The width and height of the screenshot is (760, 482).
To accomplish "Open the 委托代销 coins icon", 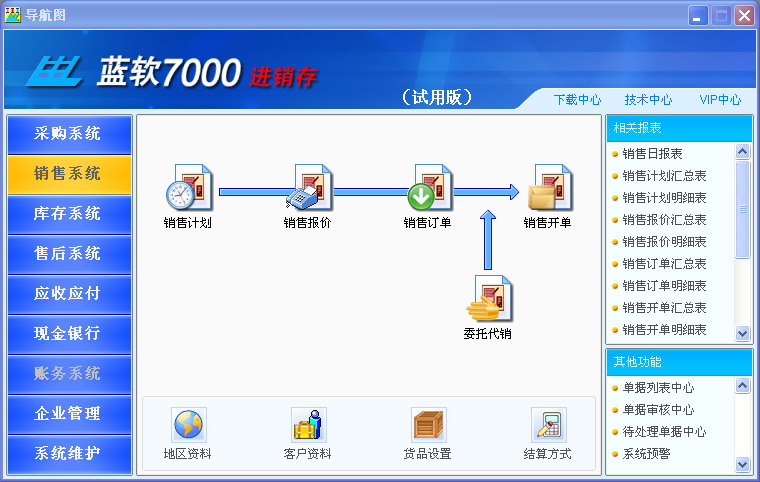I will [489, 298].
